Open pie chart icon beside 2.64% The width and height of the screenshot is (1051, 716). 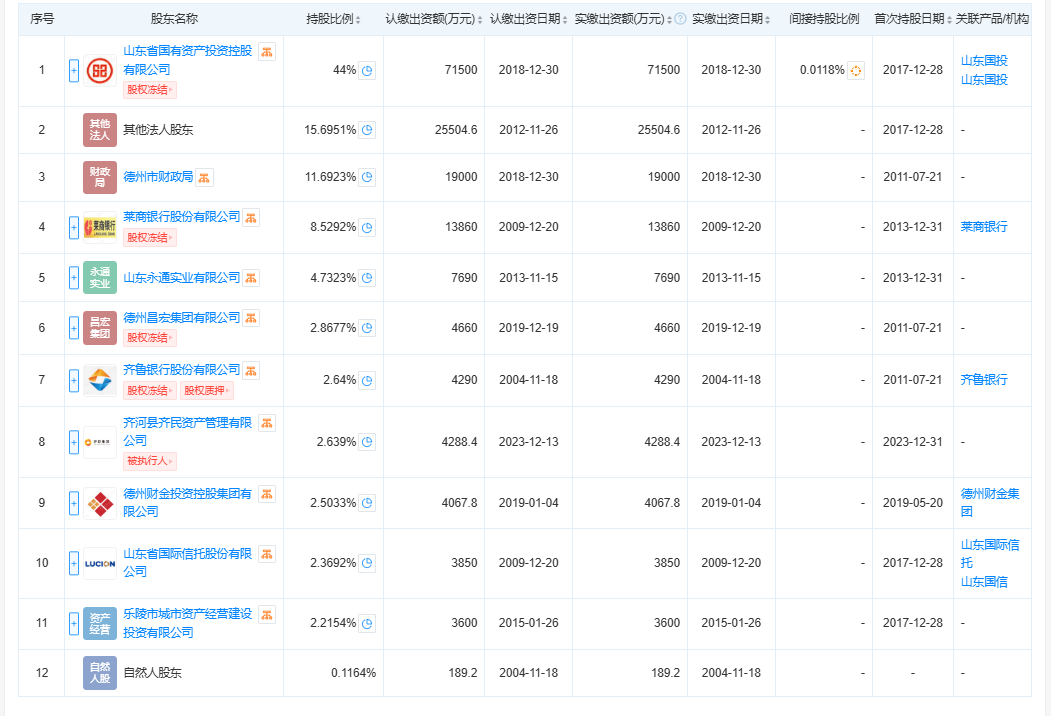[x=367, y=380]
